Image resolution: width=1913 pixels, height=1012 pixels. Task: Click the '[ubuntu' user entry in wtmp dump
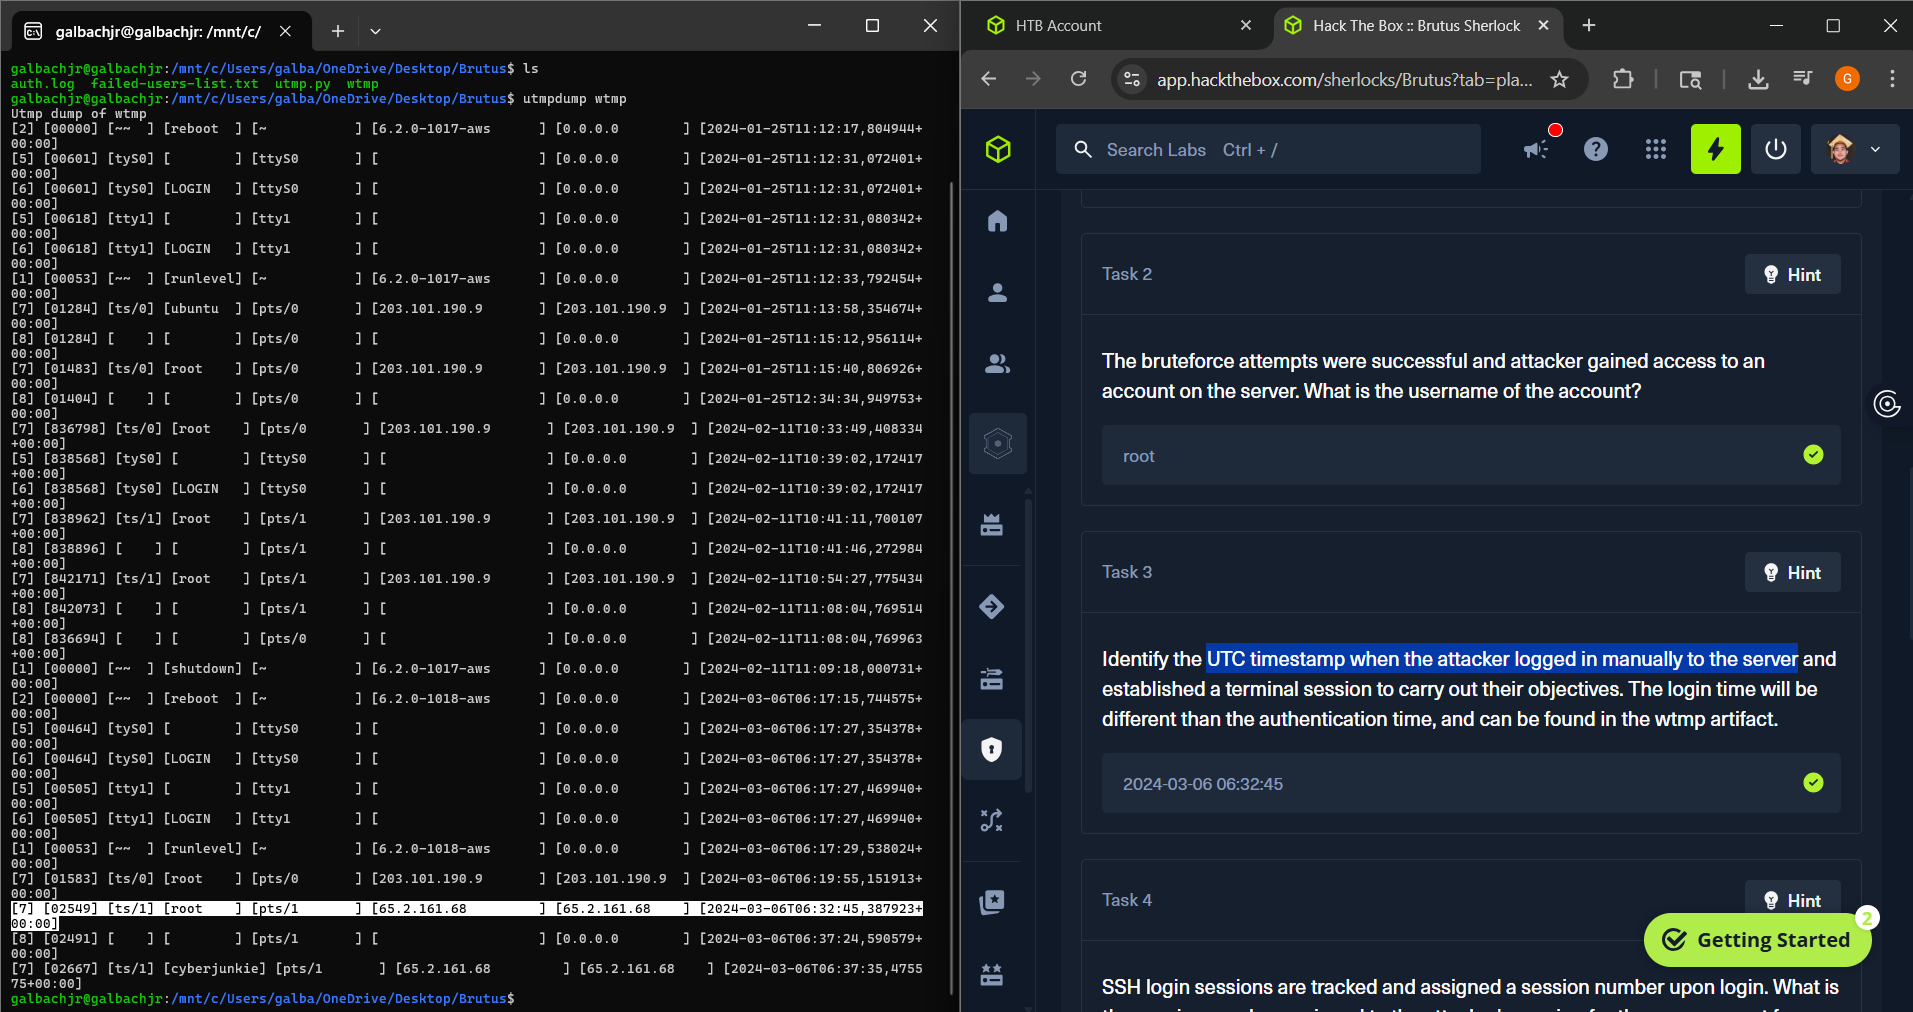pyautogui.click(x=191, y=309)
